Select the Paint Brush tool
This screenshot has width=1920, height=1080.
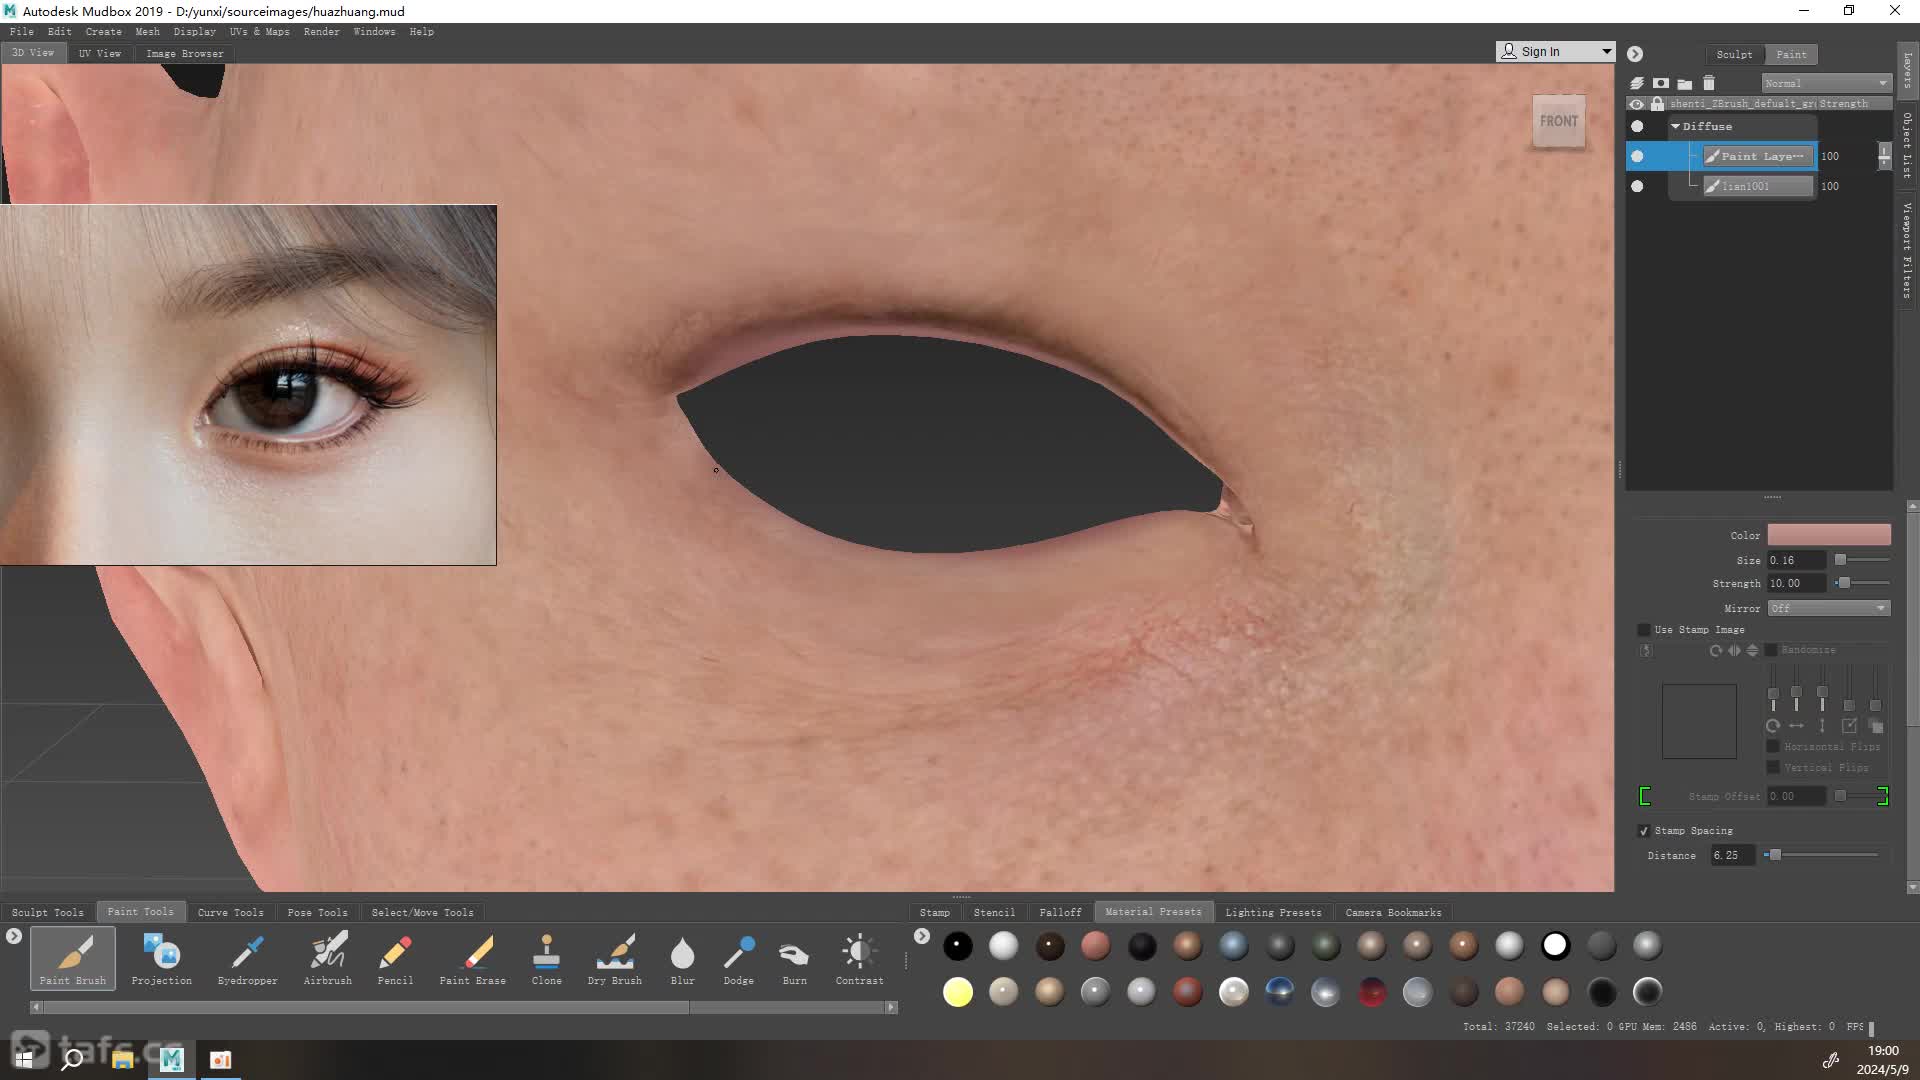pyautogui.click(x=73, y=958)
